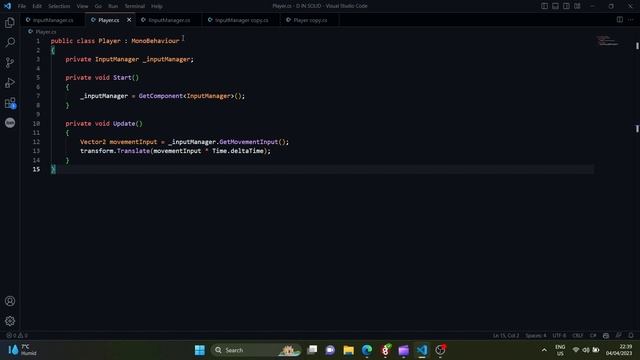Viewport: 640px width, 360px height.
Task: Open File Explorer from the taskbar
Action: tap(349, 350)
